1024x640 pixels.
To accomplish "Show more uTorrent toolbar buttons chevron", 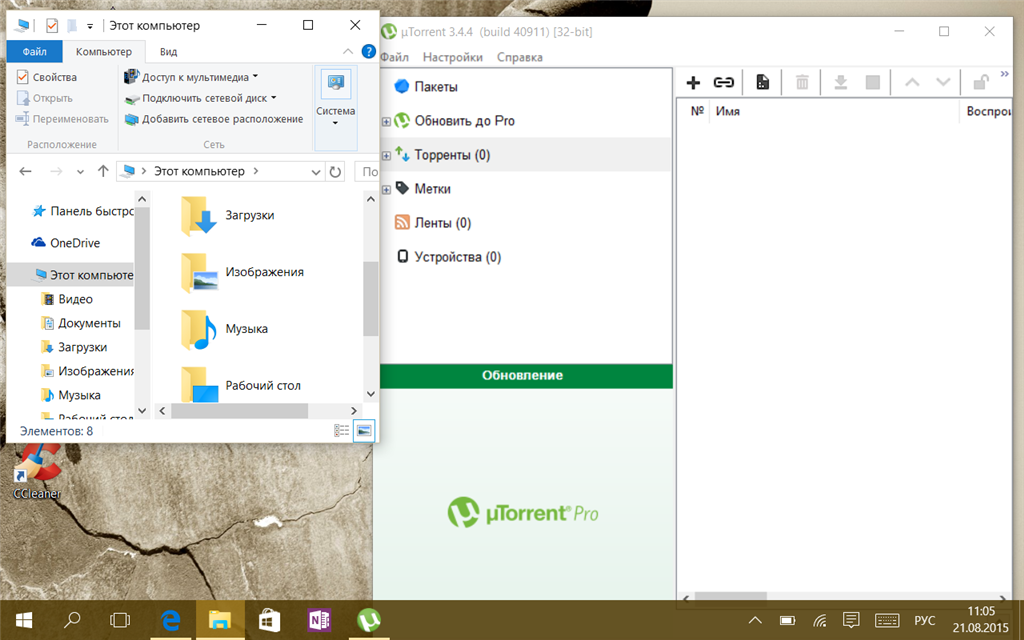I will point(1004,74).
